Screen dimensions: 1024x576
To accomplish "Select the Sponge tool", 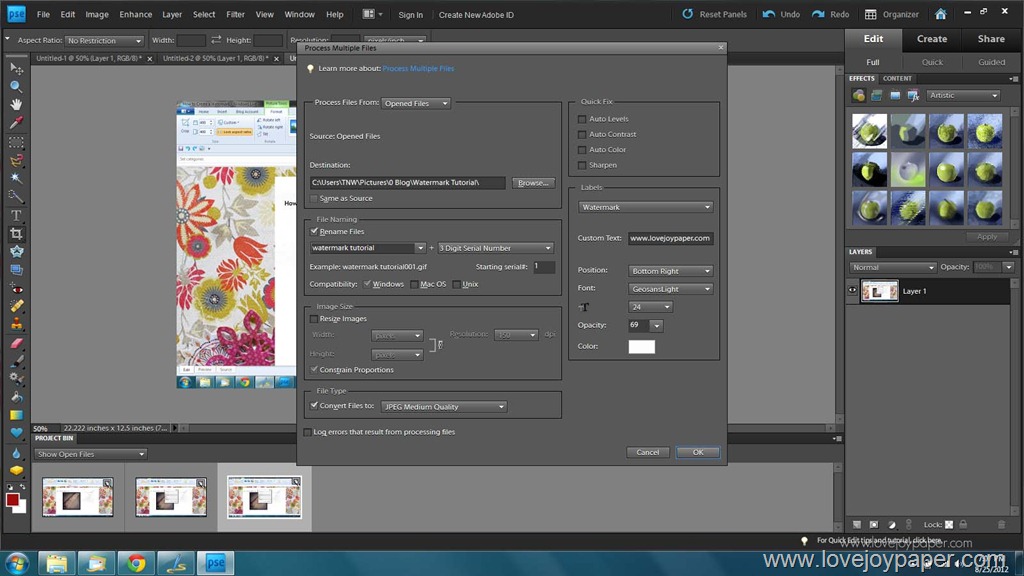I will [16, 470].
